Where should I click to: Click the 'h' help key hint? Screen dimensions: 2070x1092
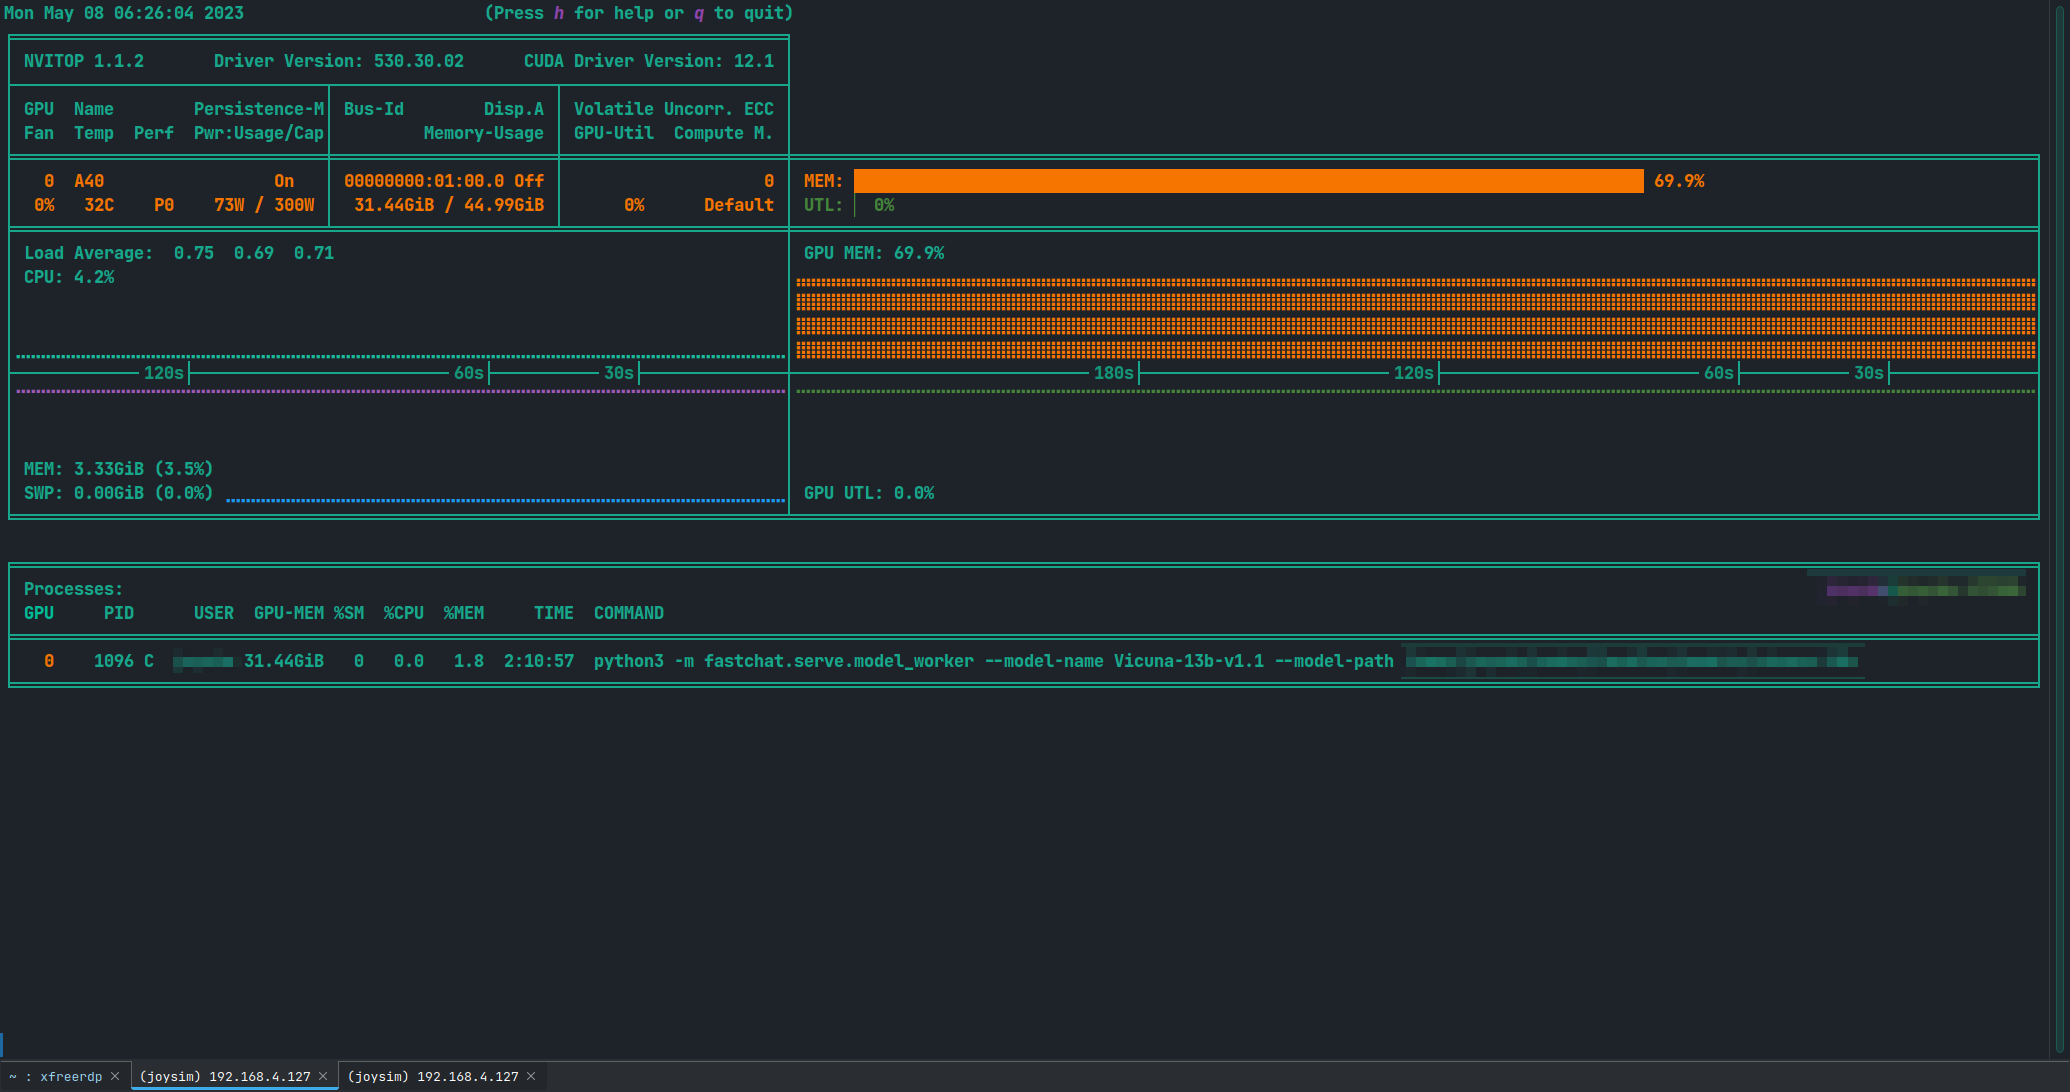(558, 13)
